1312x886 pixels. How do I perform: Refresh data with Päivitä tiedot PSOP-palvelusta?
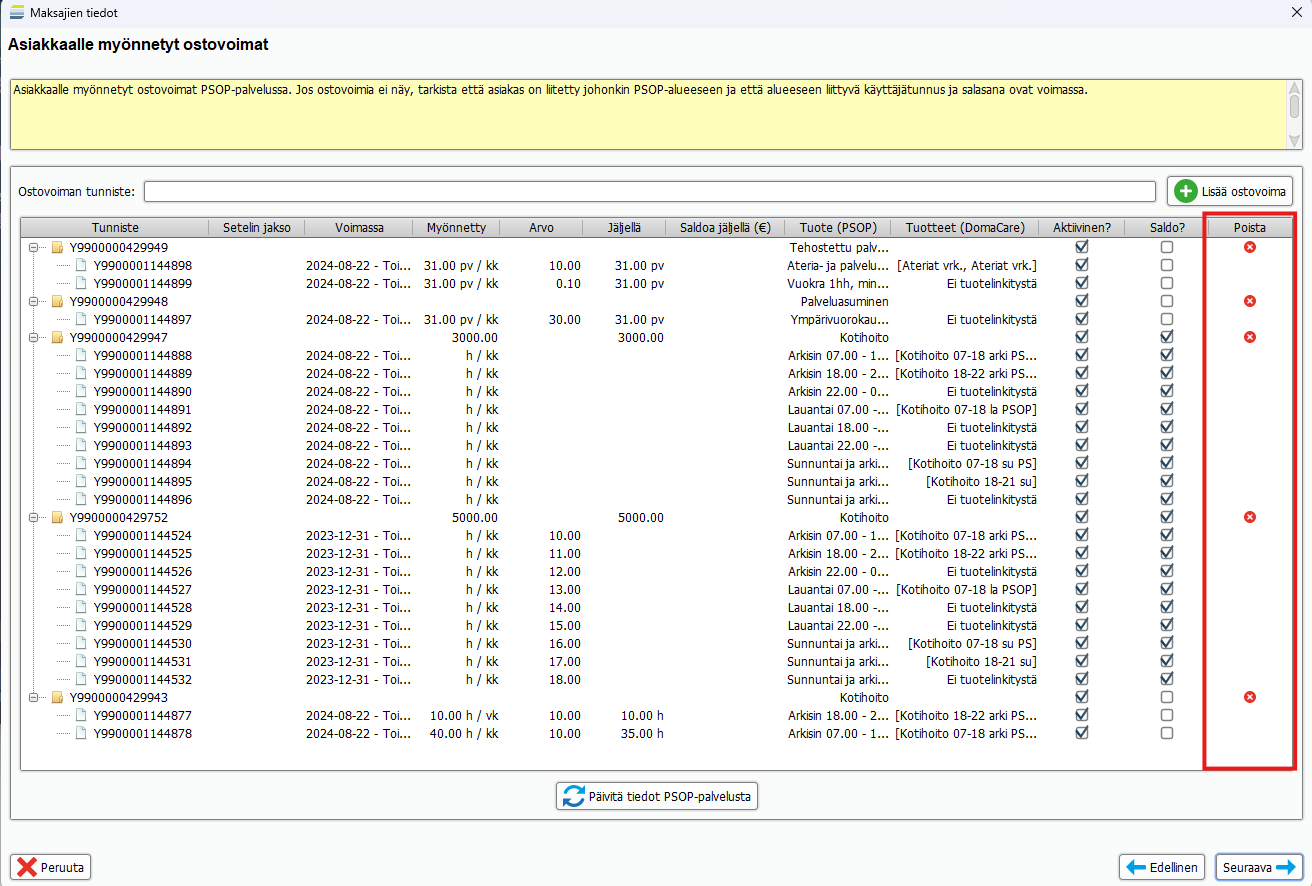click(x=657, y=797)
